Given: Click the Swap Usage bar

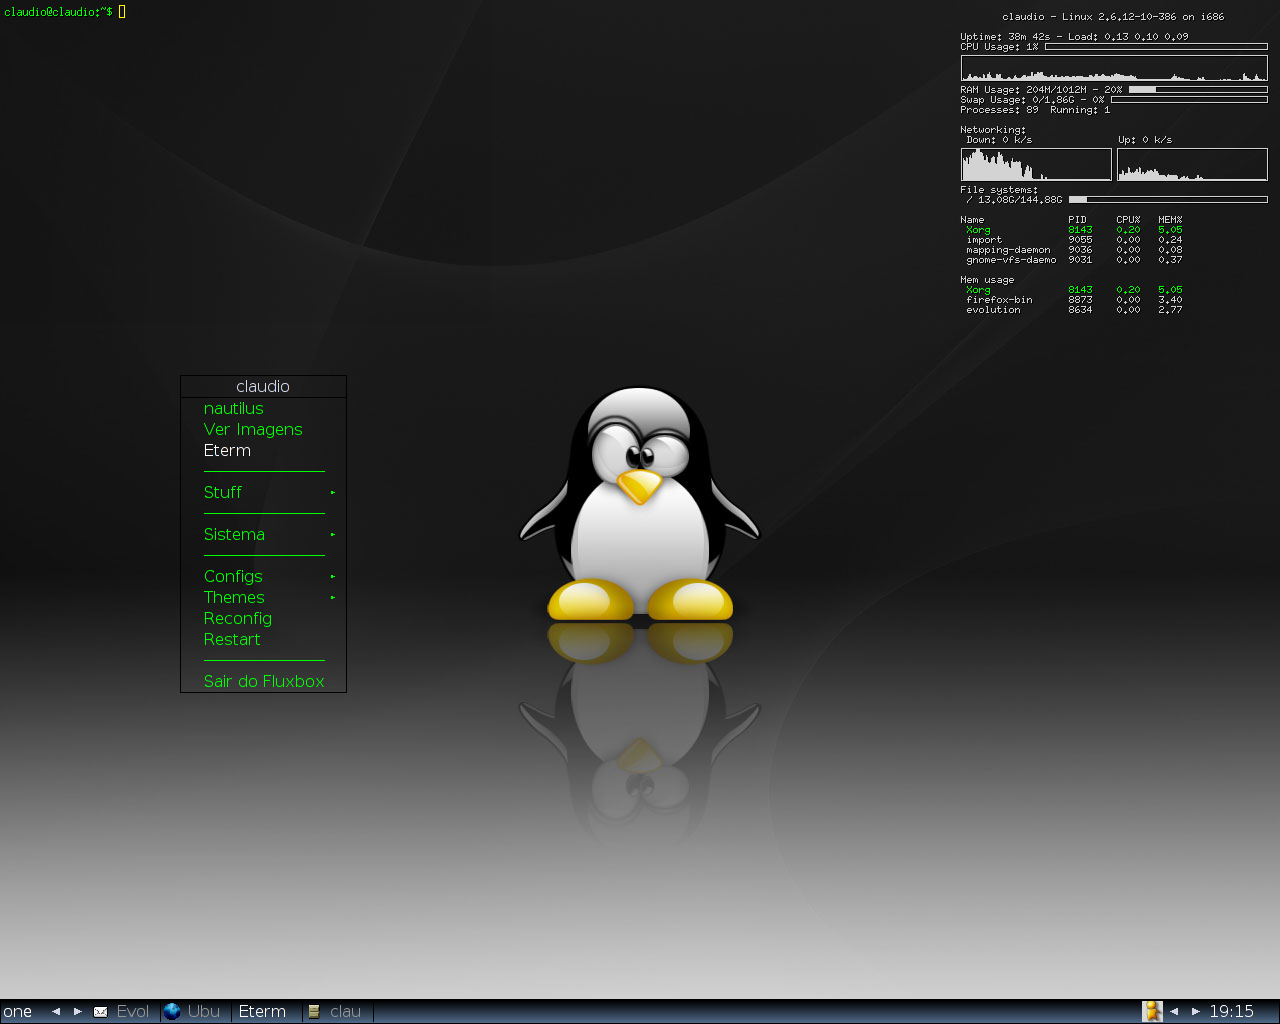Looking at the screenshot, I should (x=1189, y=99).
